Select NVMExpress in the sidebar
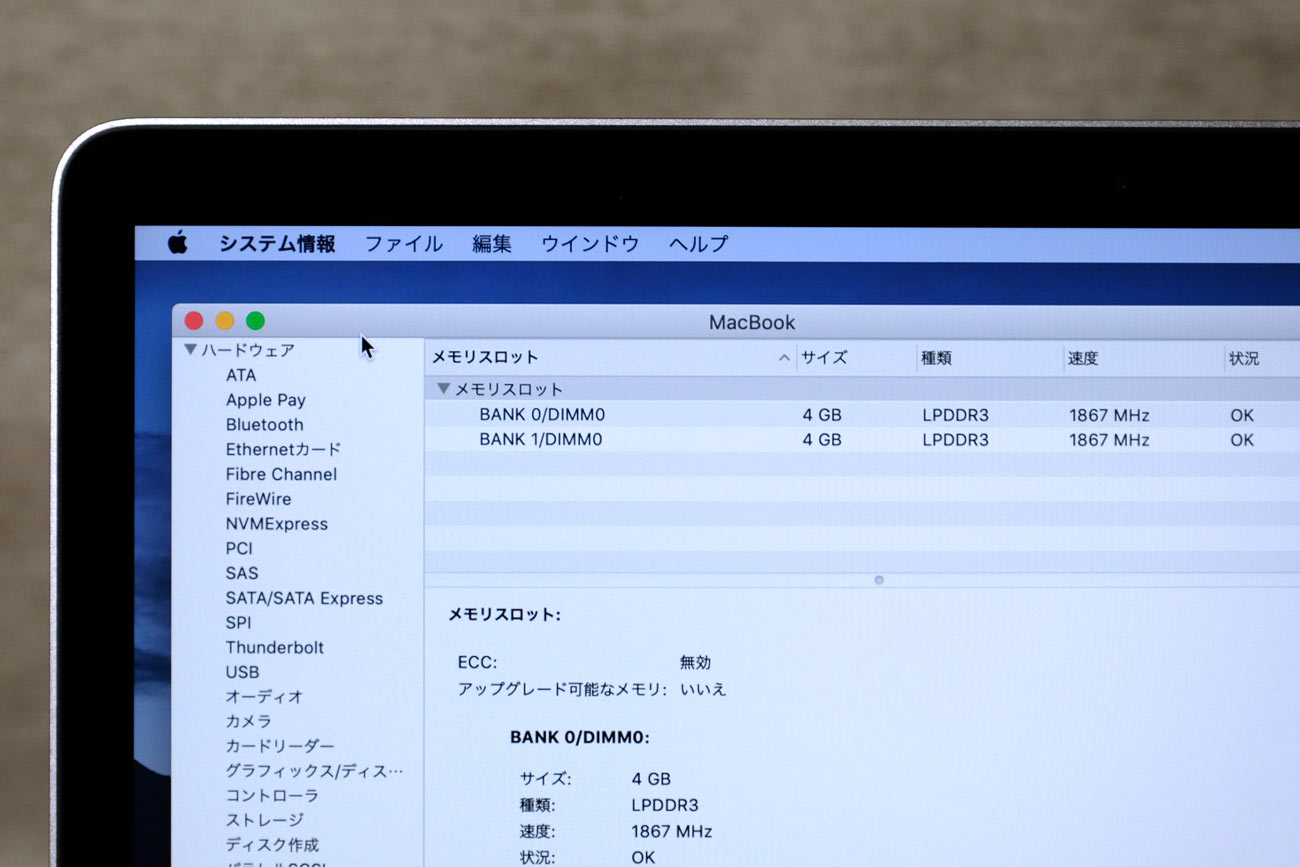The height and width of the screenshot is (867, 1300). 276,524
